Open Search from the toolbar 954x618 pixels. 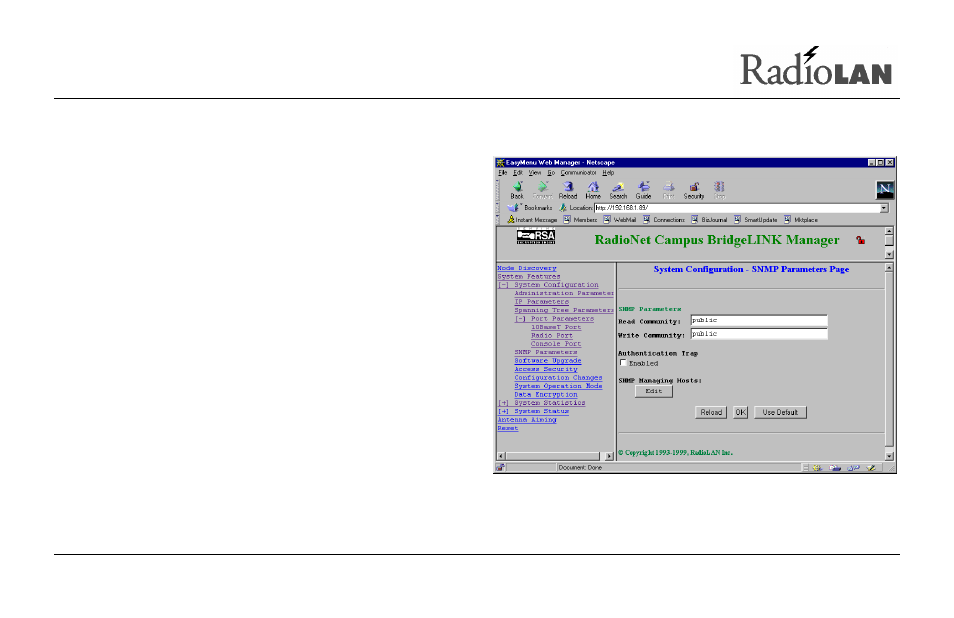(618, 190)
